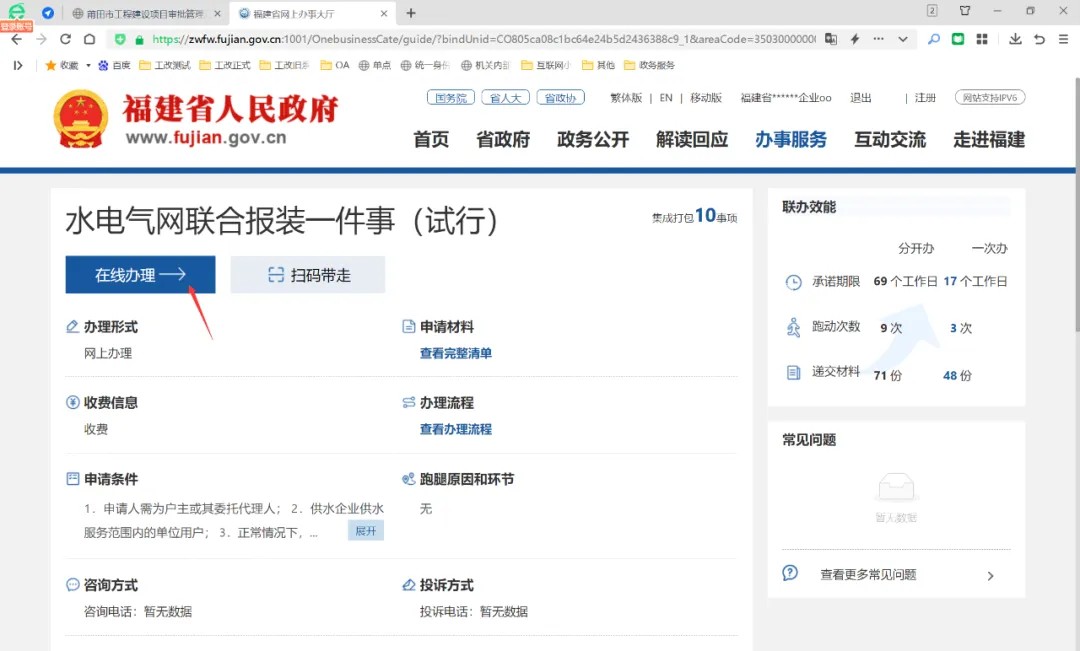This screenshot has width=1080, height=651.
Task: Click the browser address bar URL
Action: coord(480,39)
